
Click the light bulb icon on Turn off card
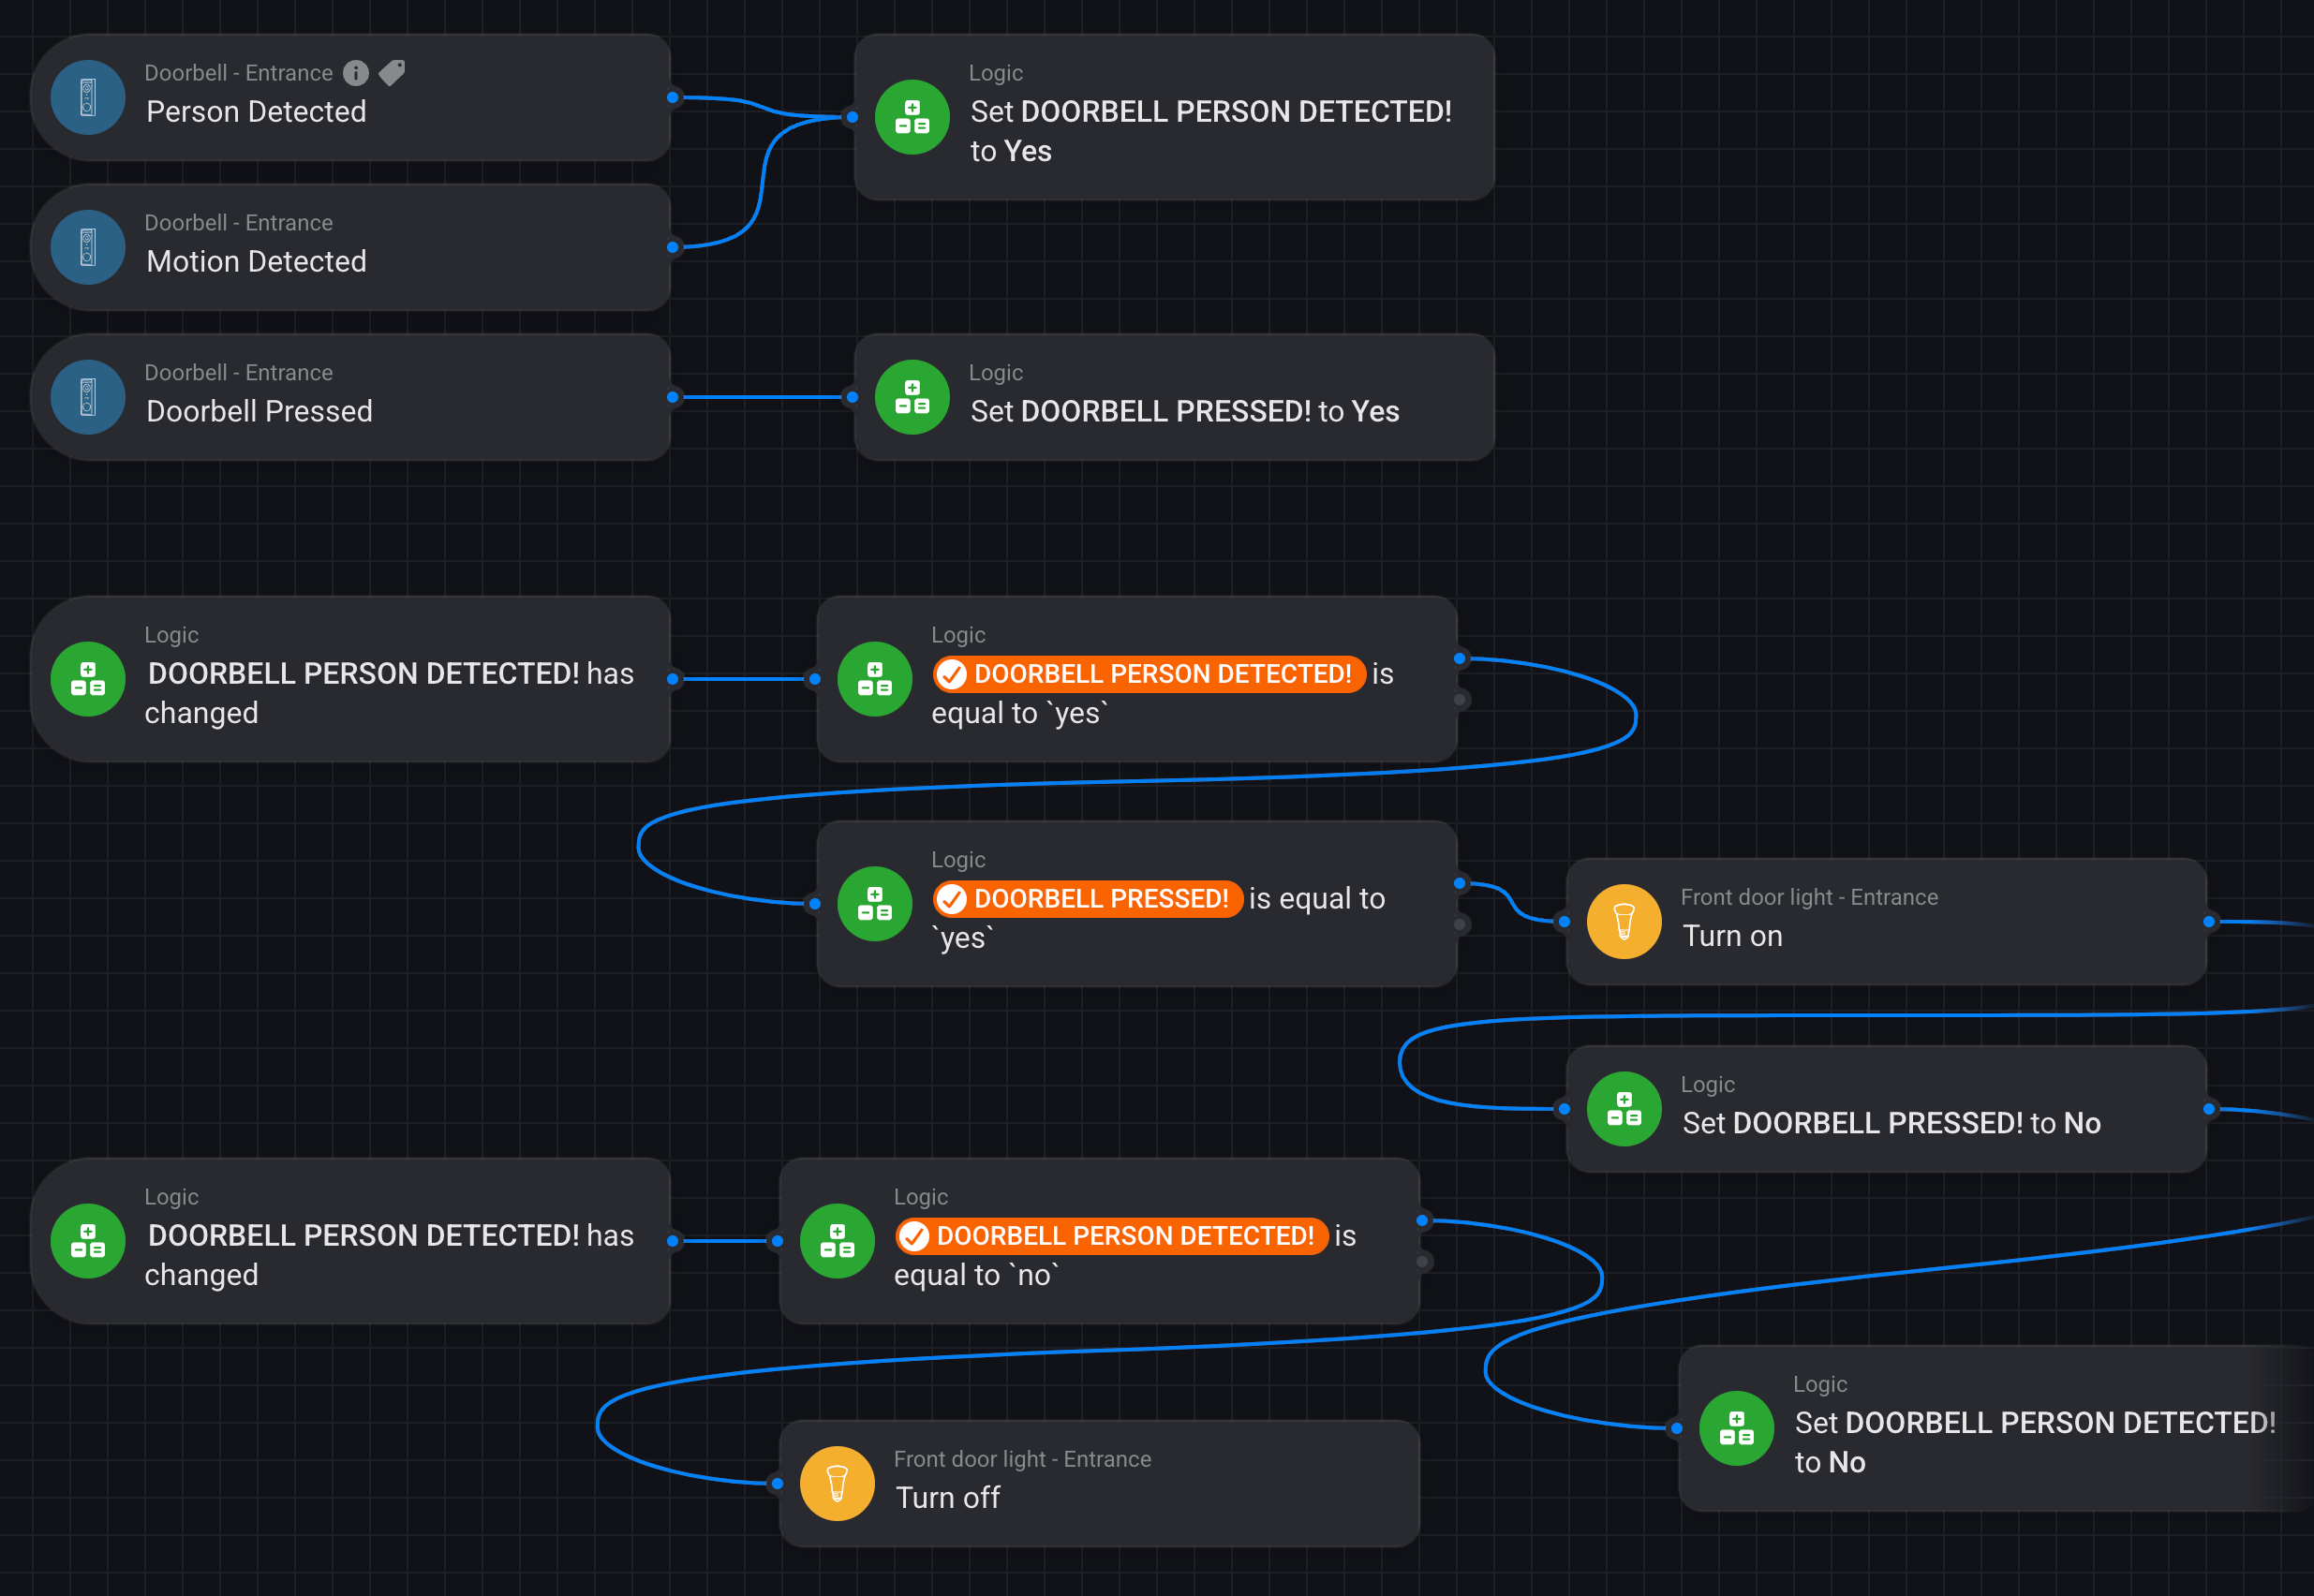pos(837,1483)
